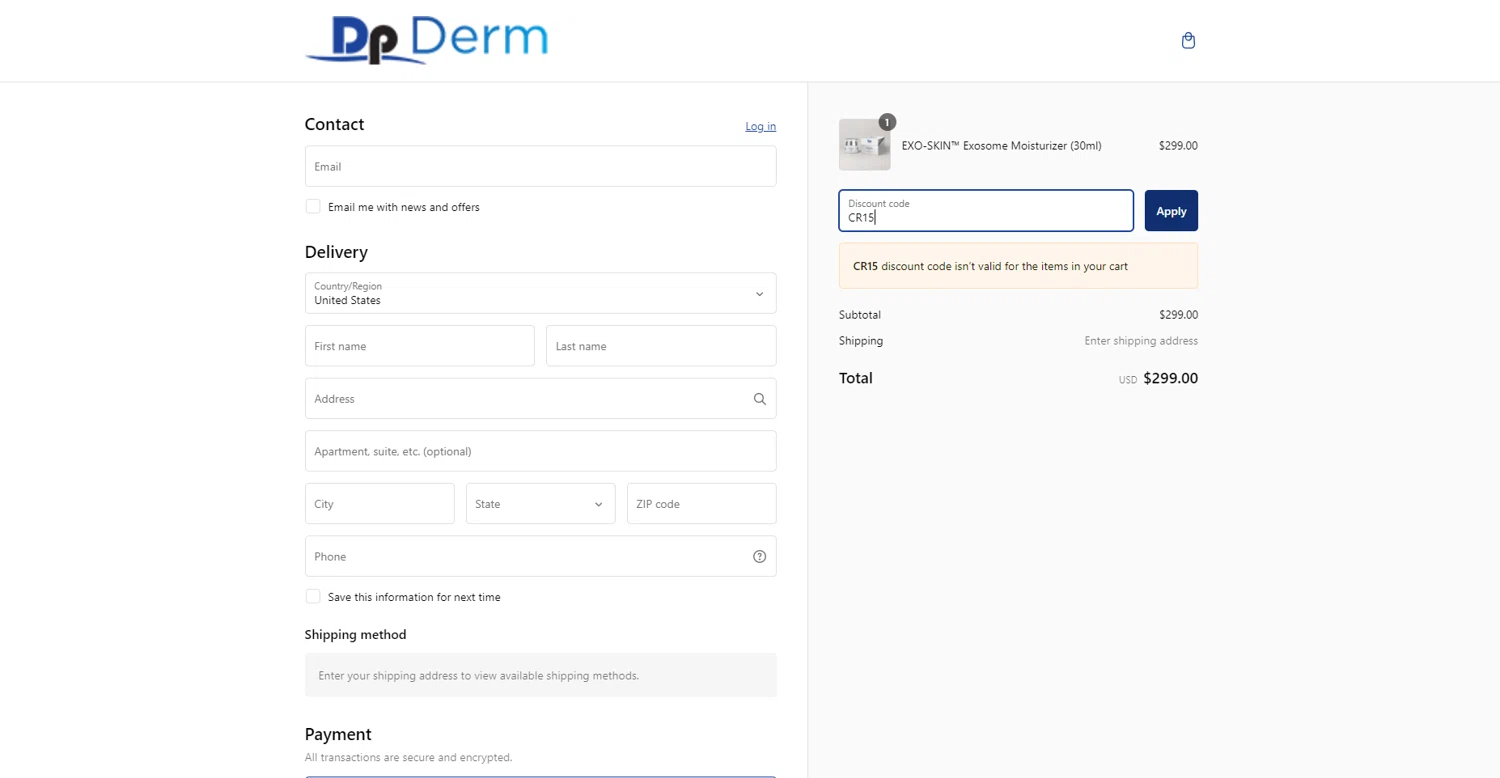The height and width of the screenshot is (778, 1500).
Task: Focus the Email input field
Action: click(541, 167)
